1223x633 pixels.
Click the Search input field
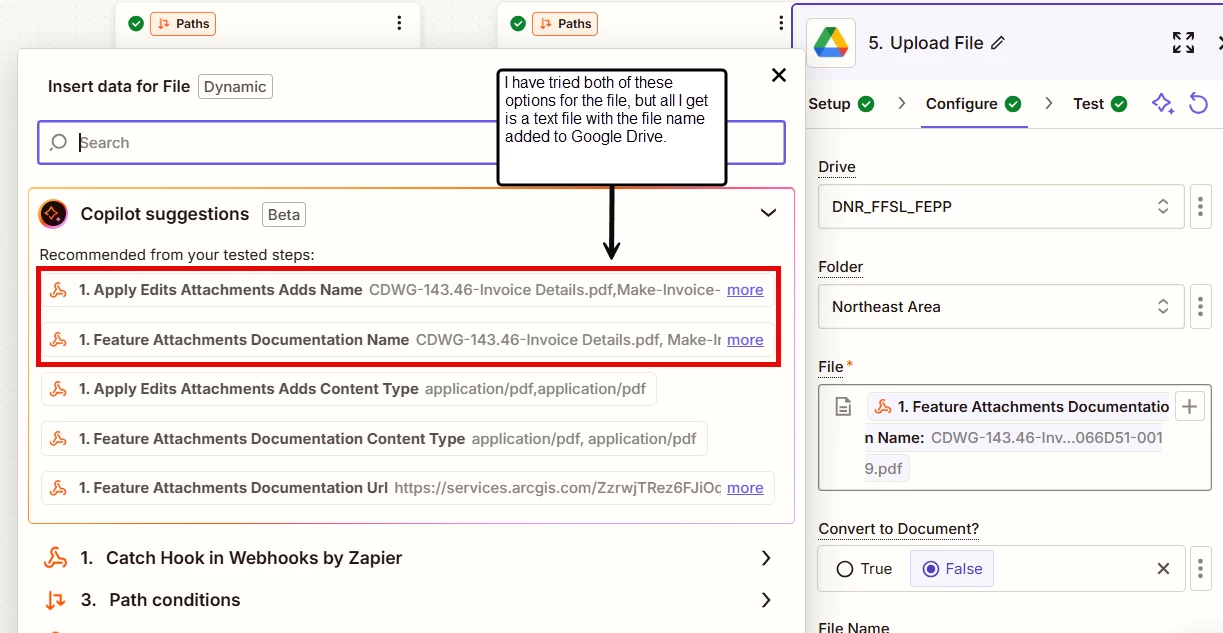click(x=411, y=142)
